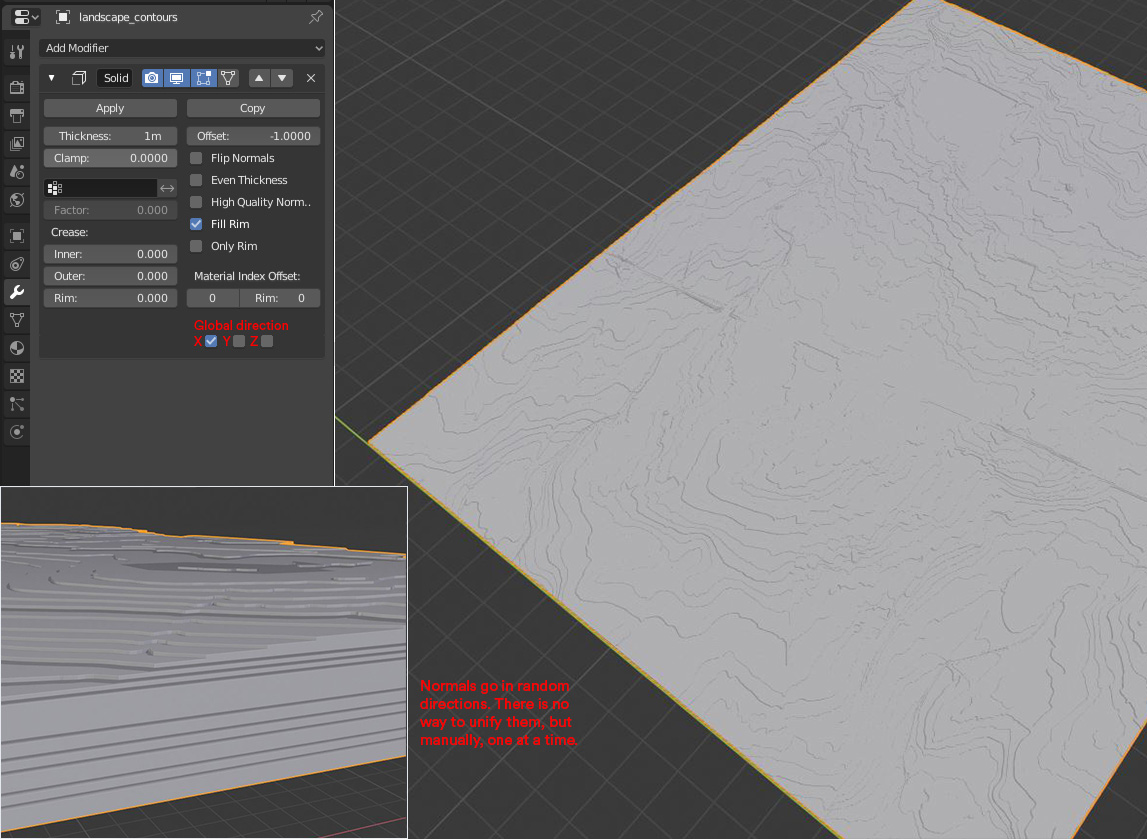Click the Inner crease value field
Viewport: 1147px width, 839px height.
tap(110, 254)
